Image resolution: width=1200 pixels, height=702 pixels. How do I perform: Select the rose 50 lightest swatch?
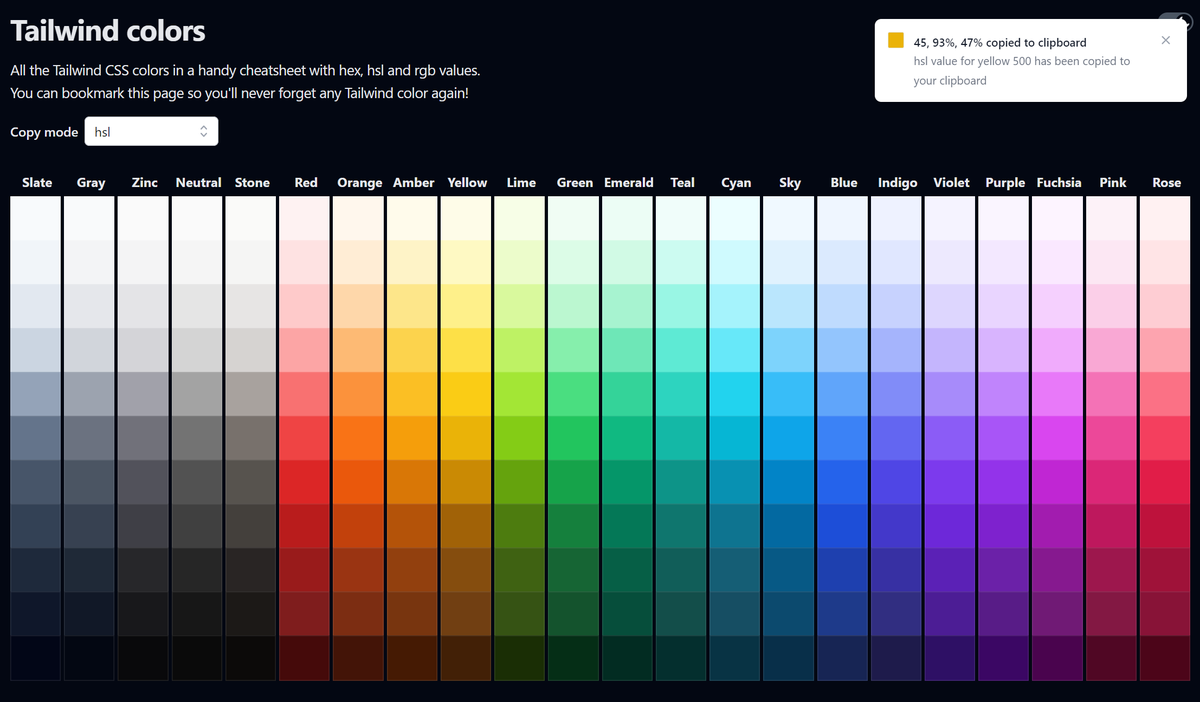pyautogui.click(x=1167, y=218)
